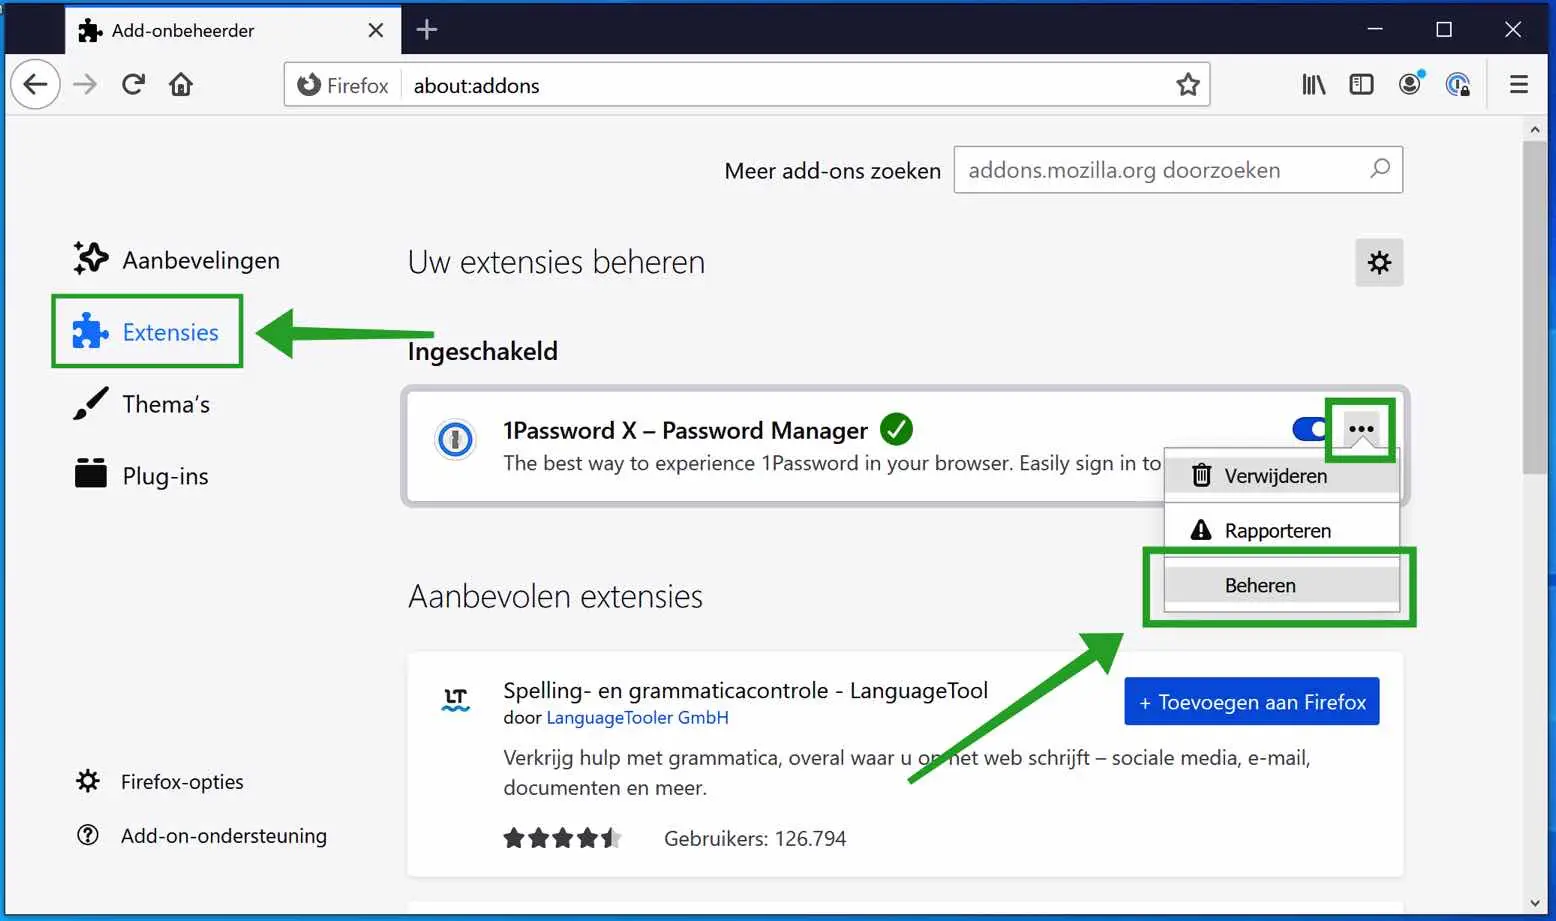Image resolution: width=1556 pixels, height=921 pixels.
Task: Click the 1Password X – Password Manager title
Action: point(685,430)
